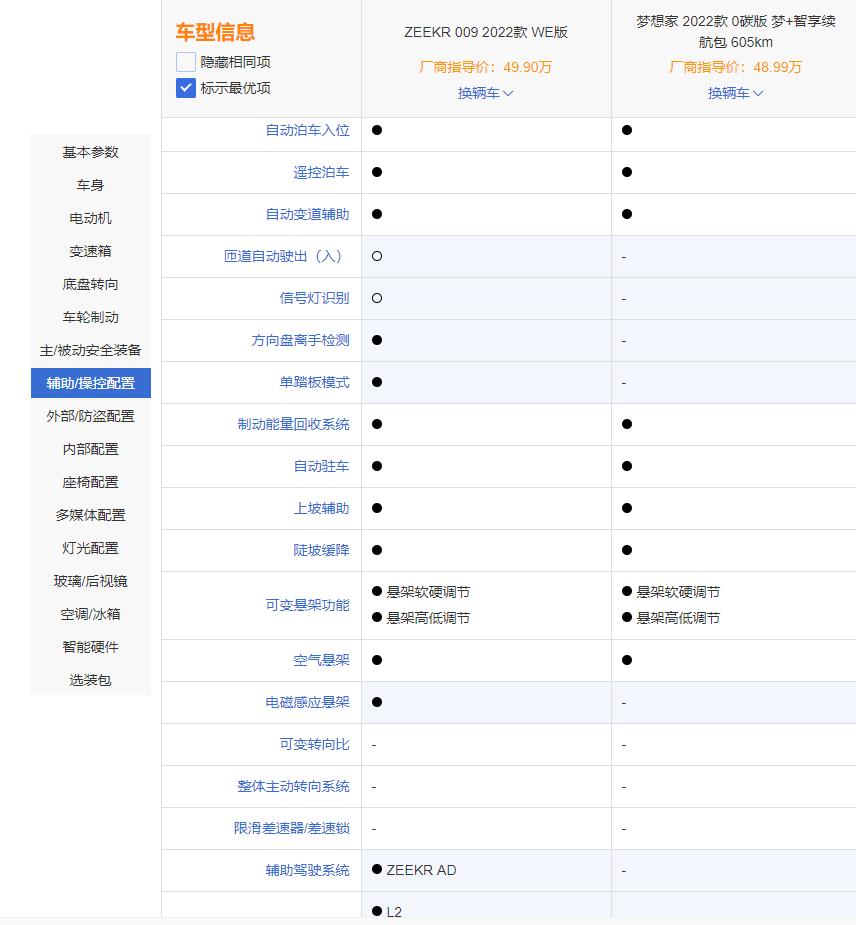Open 换辆车 dropdown under ZEEKR 009
Image resolution: width=856 pixels, height=925 pixels.
coord(486,93)
